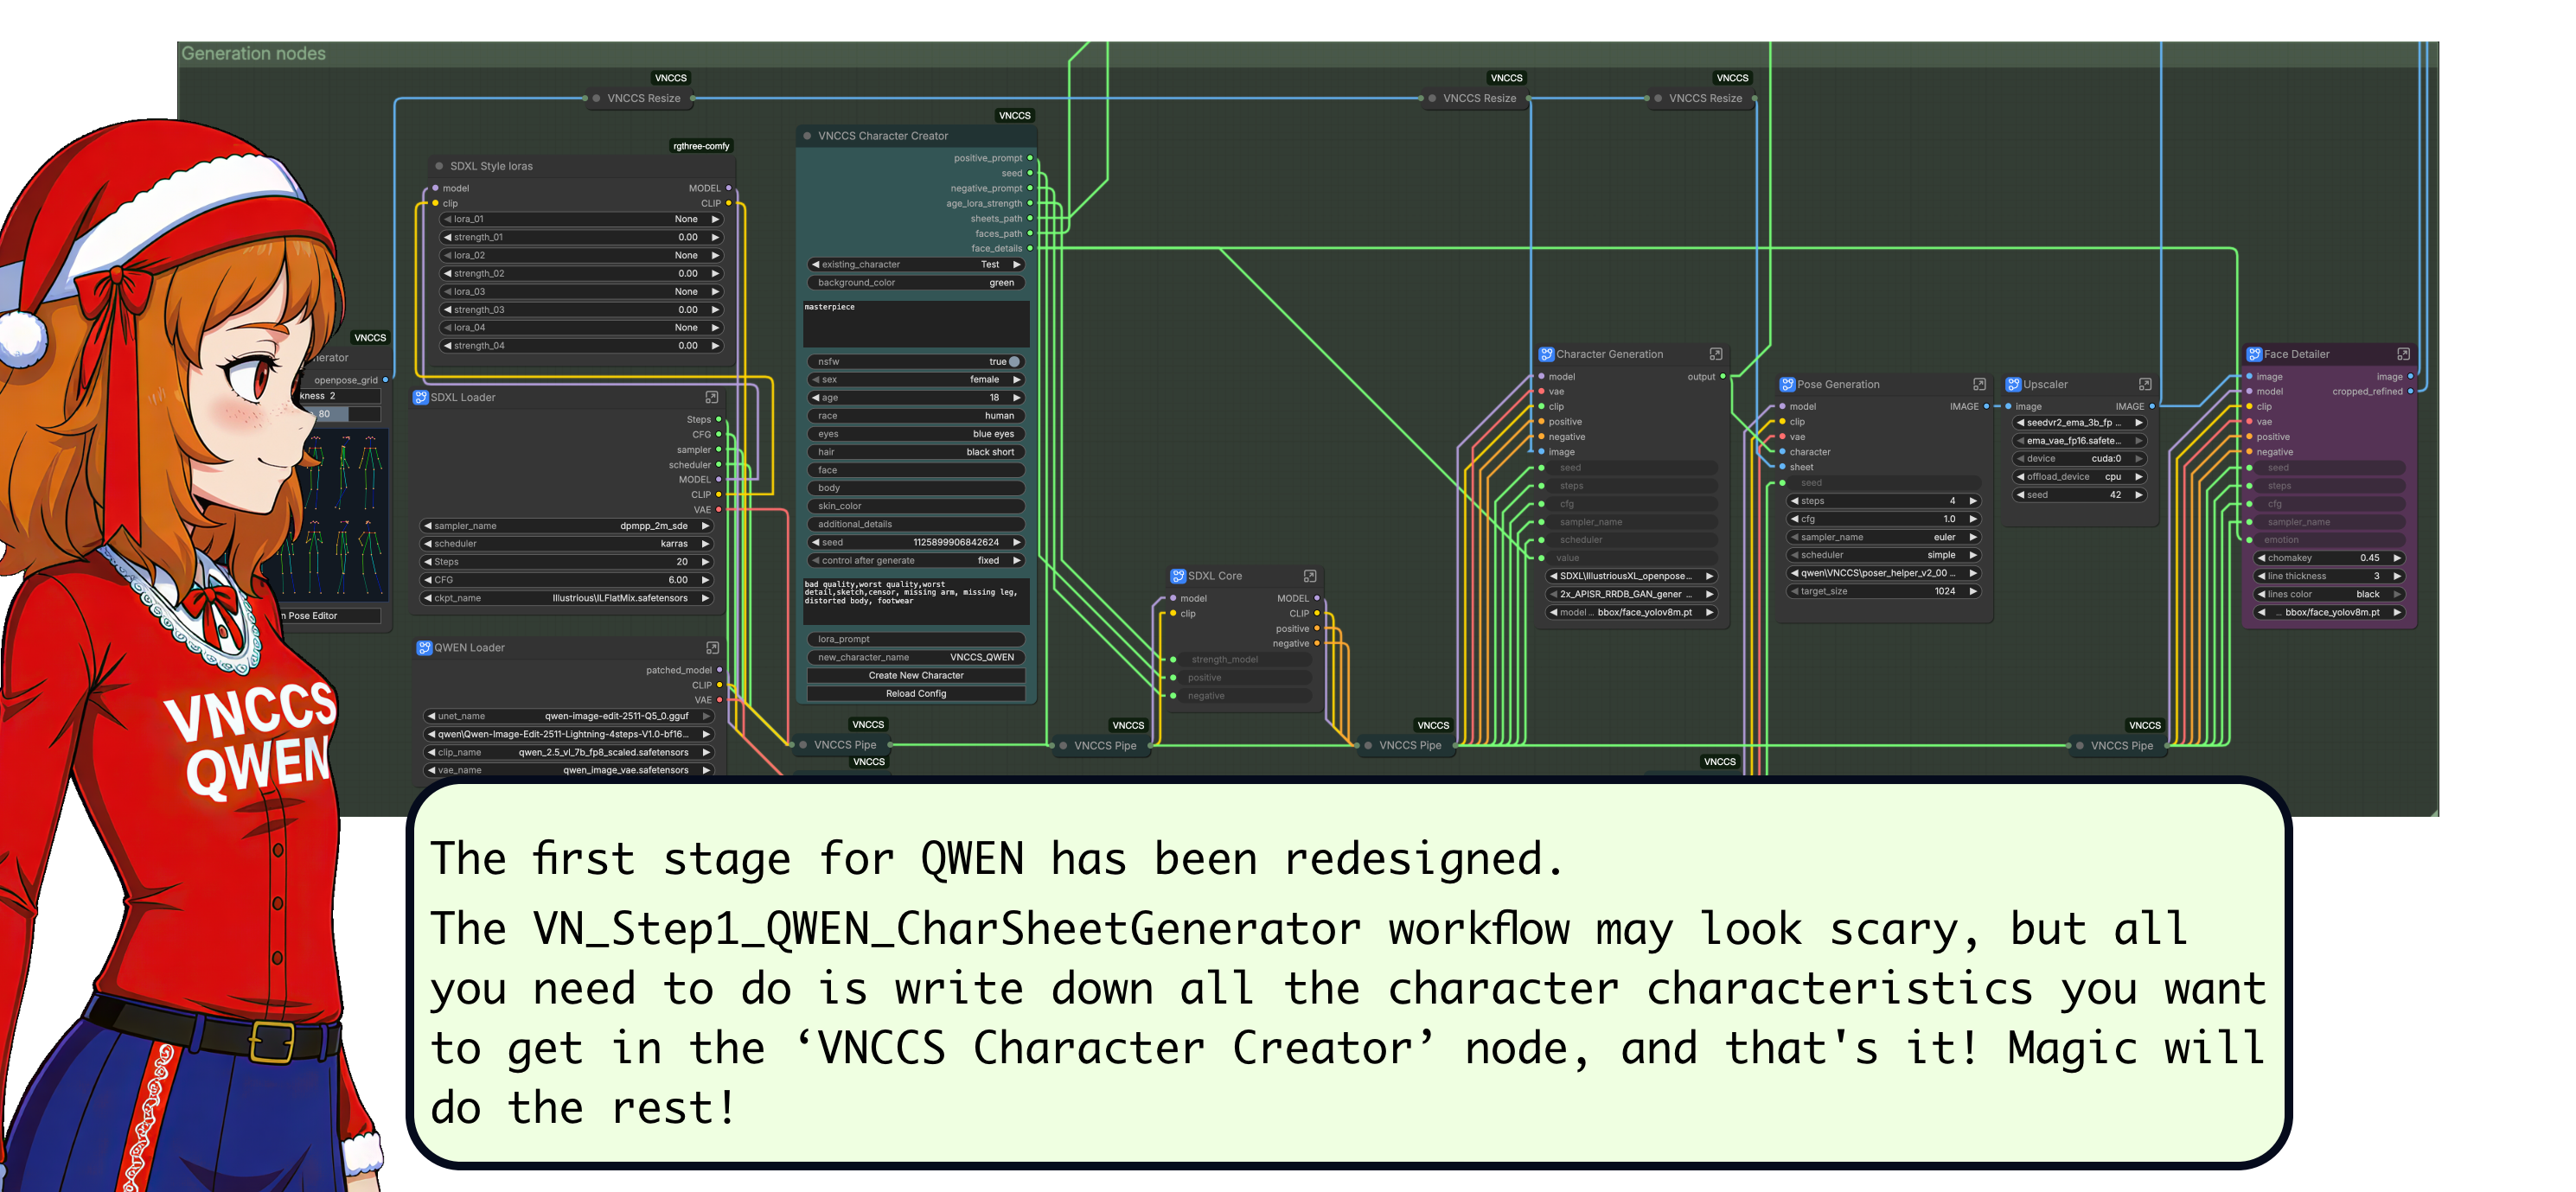Open the existing_character Test dropdown
Image resolution: width=2576 pixels, height=1192 pixels.
pos(915,265)
